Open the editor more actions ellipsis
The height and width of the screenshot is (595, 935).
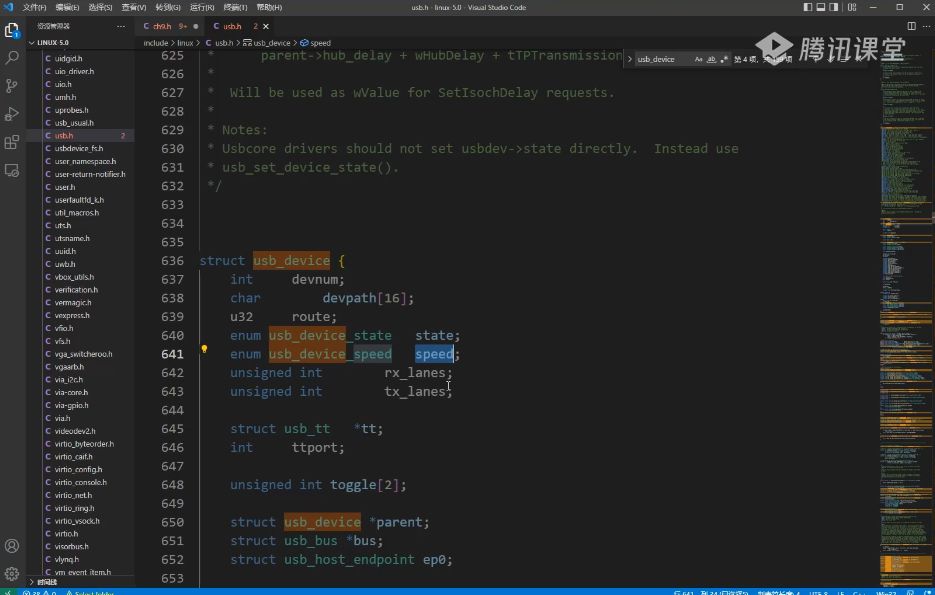tap(926, 26)
